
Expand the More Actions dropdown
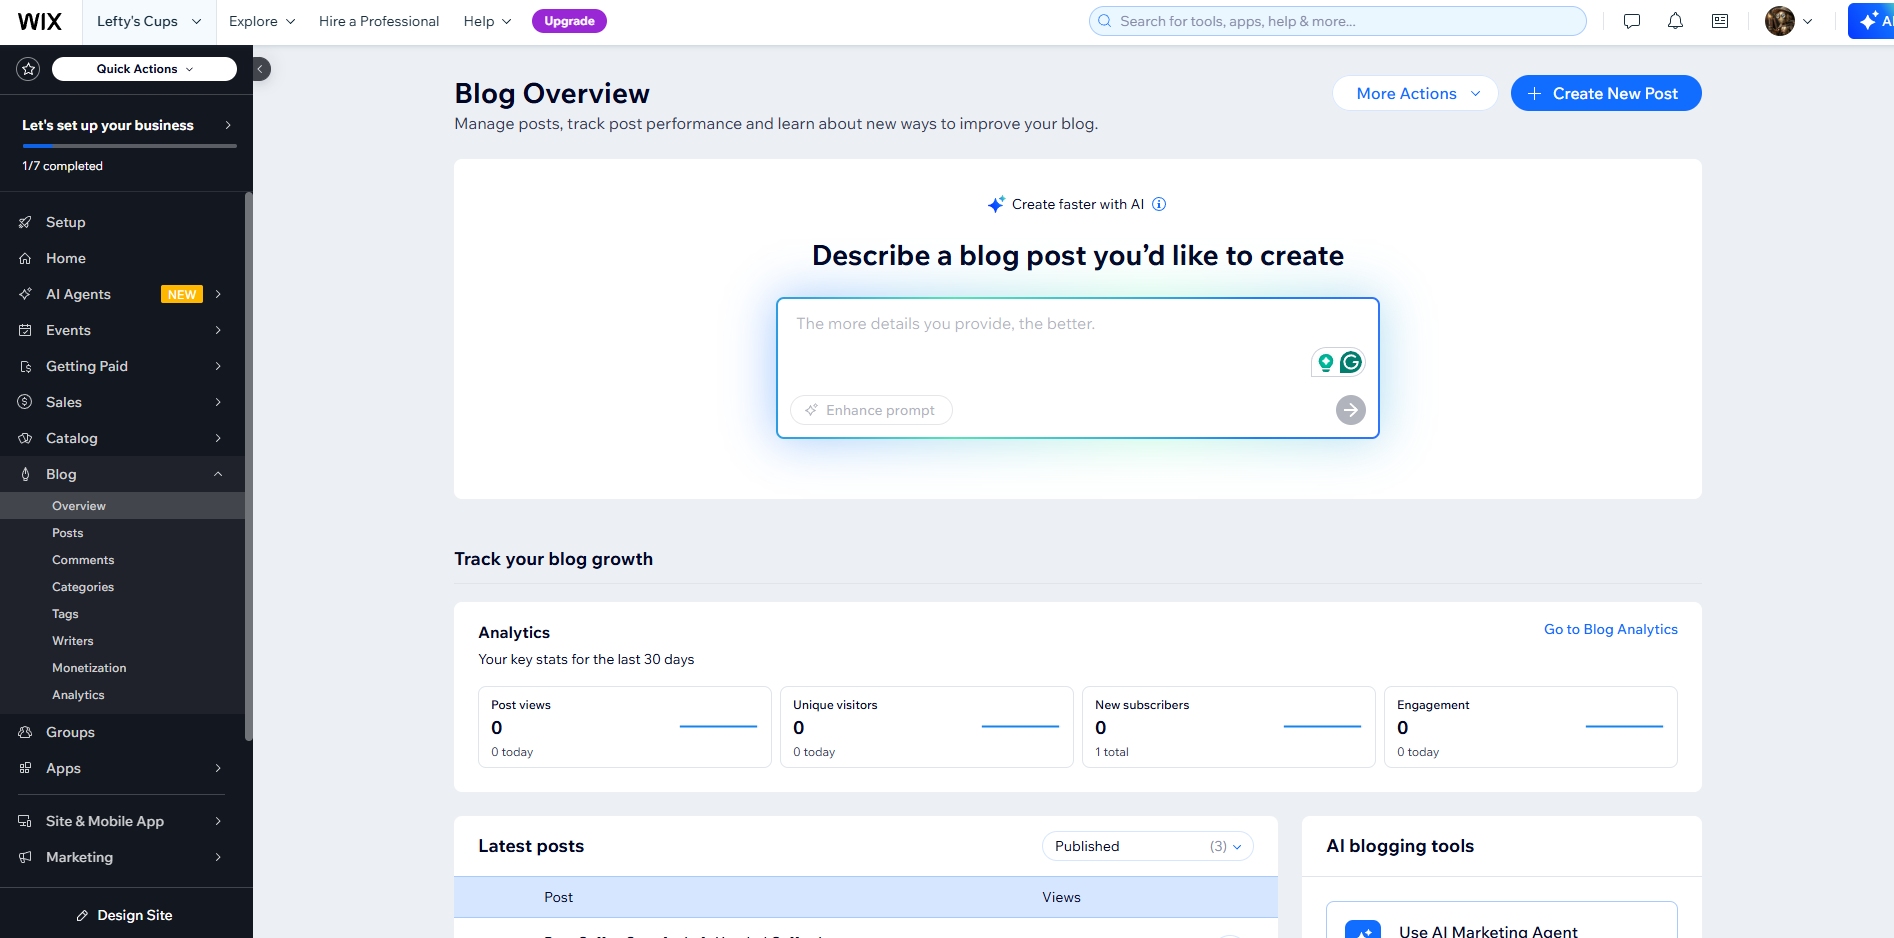1415,93
